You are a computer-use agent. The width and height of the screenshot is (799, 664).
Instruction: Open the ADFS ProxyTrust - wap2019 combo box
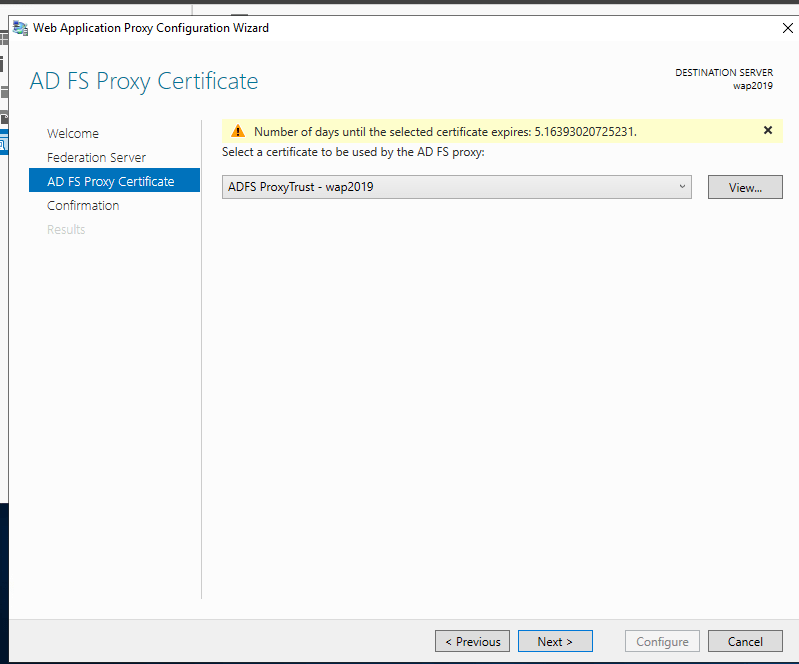tap(456, 187)
